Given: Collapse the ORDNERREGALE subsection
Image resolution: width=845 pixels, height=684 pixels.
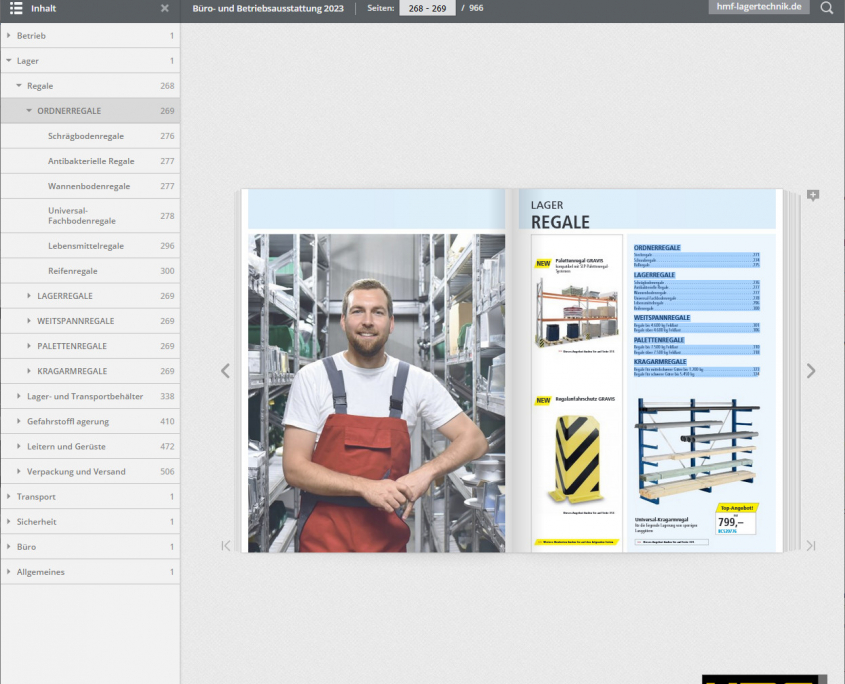Looking at the screenshot, I should pyautogui.click(x=29, y=111).
